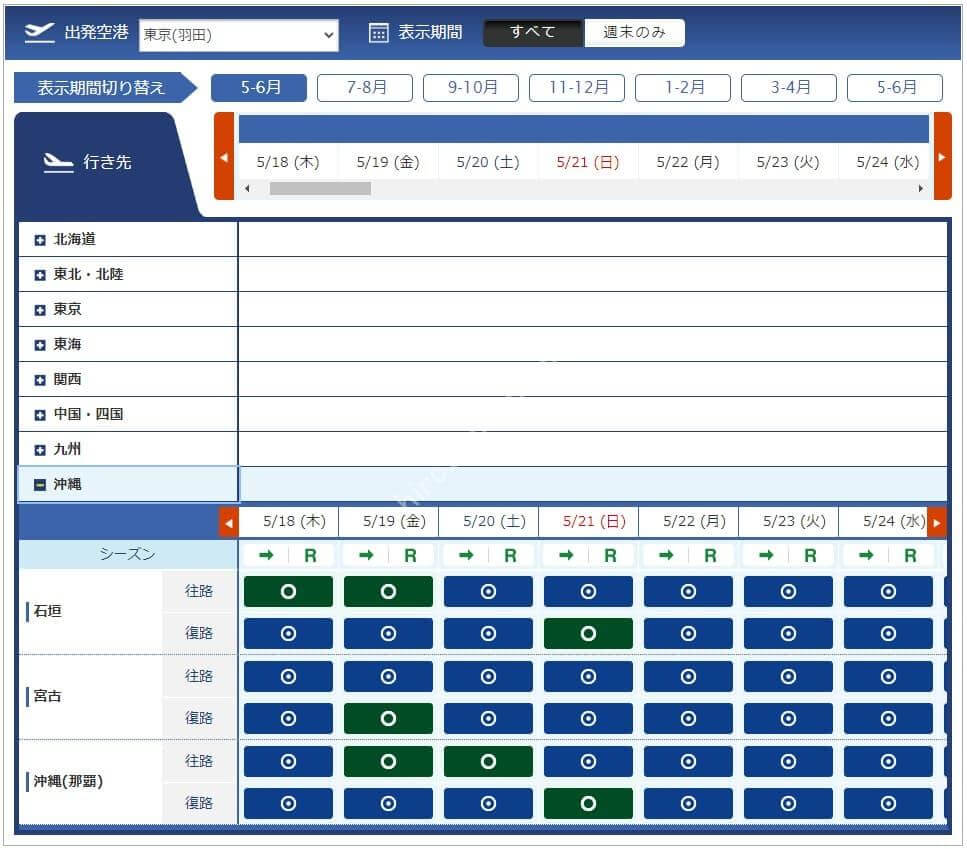Image resolution: width=967 pixels, height=849 pixels.
Task: Expand the 東京 region
Action: (x=40, y=310)
